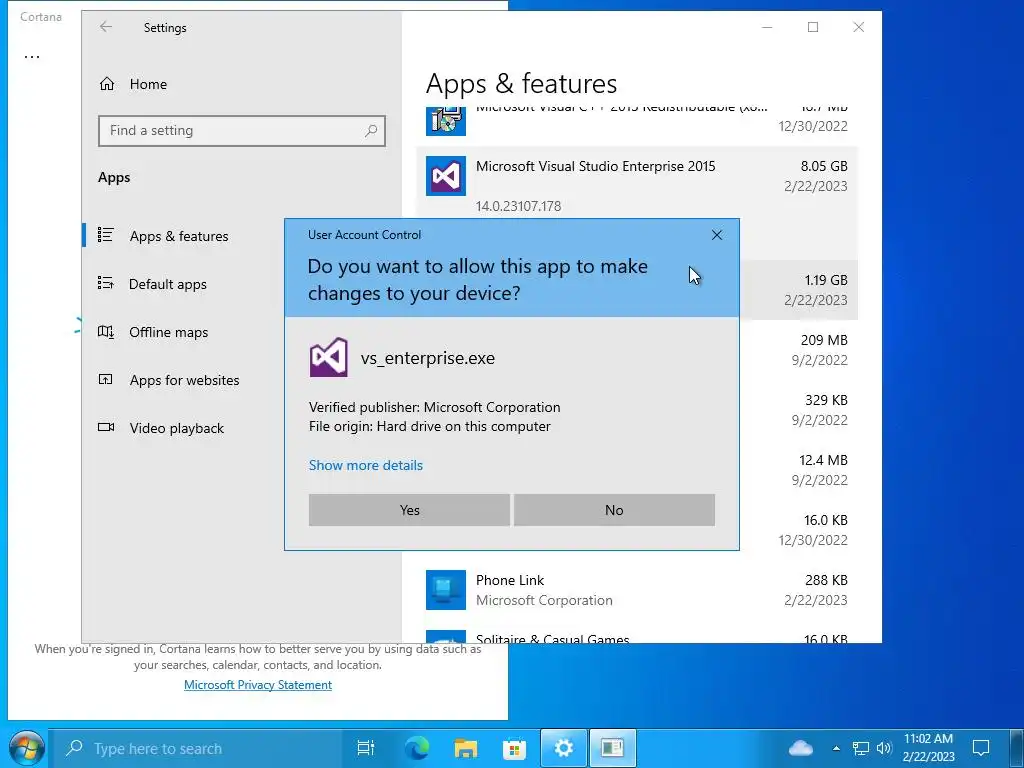
Task: Click the Visual C++ Redistributable installer icon
Action: 445,121
